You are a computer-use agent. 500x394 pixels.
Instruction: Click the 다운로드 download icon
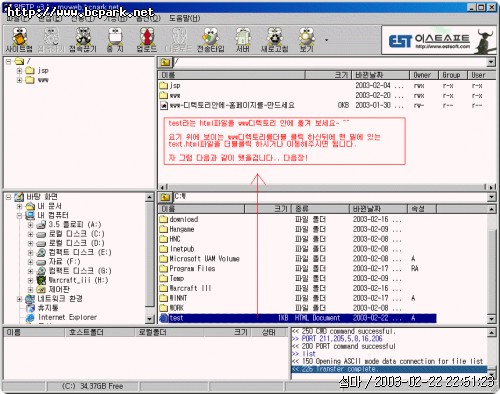(x=178, y=40)
